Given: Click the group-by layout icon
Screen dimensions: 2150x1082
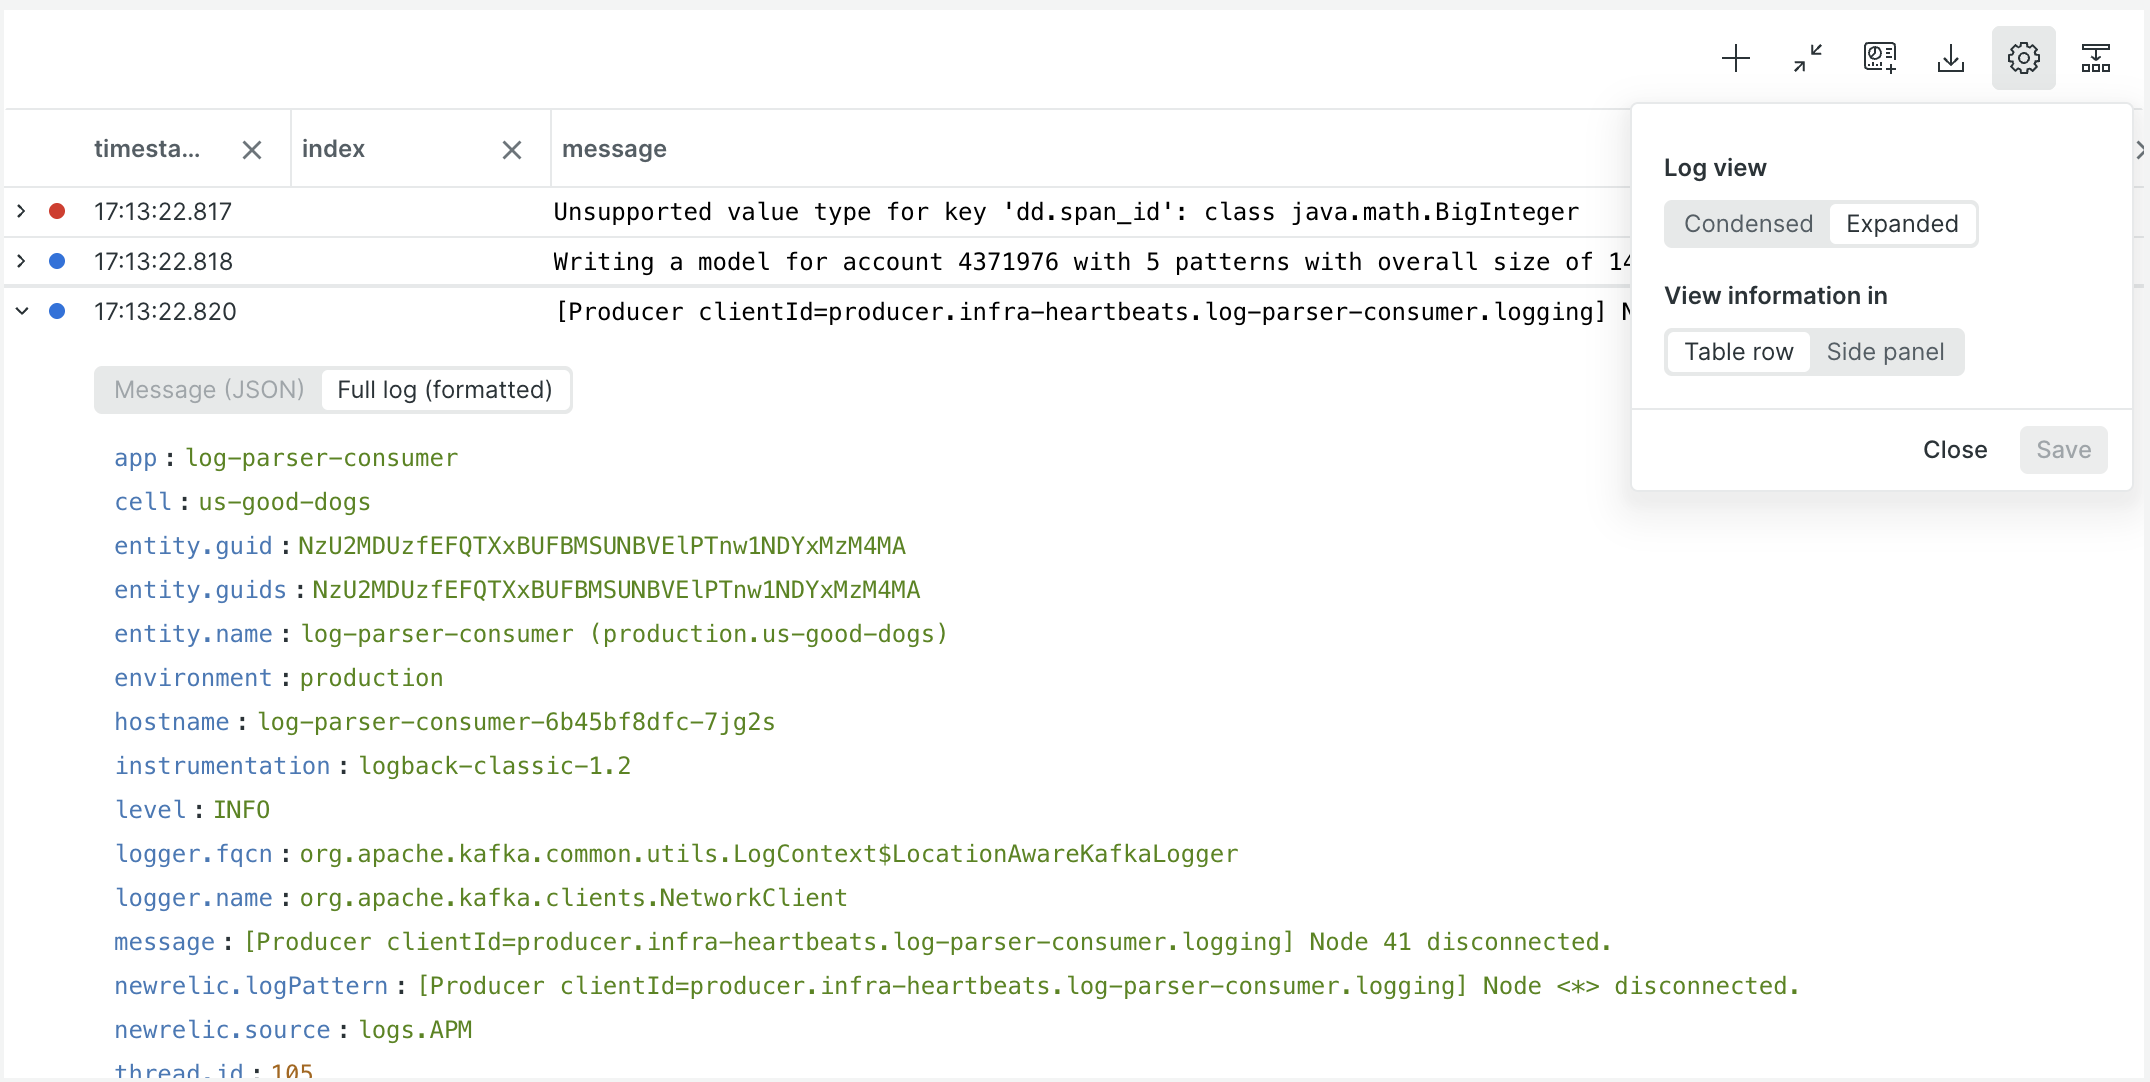Looking at the screenshot, I should point(2096,58).
